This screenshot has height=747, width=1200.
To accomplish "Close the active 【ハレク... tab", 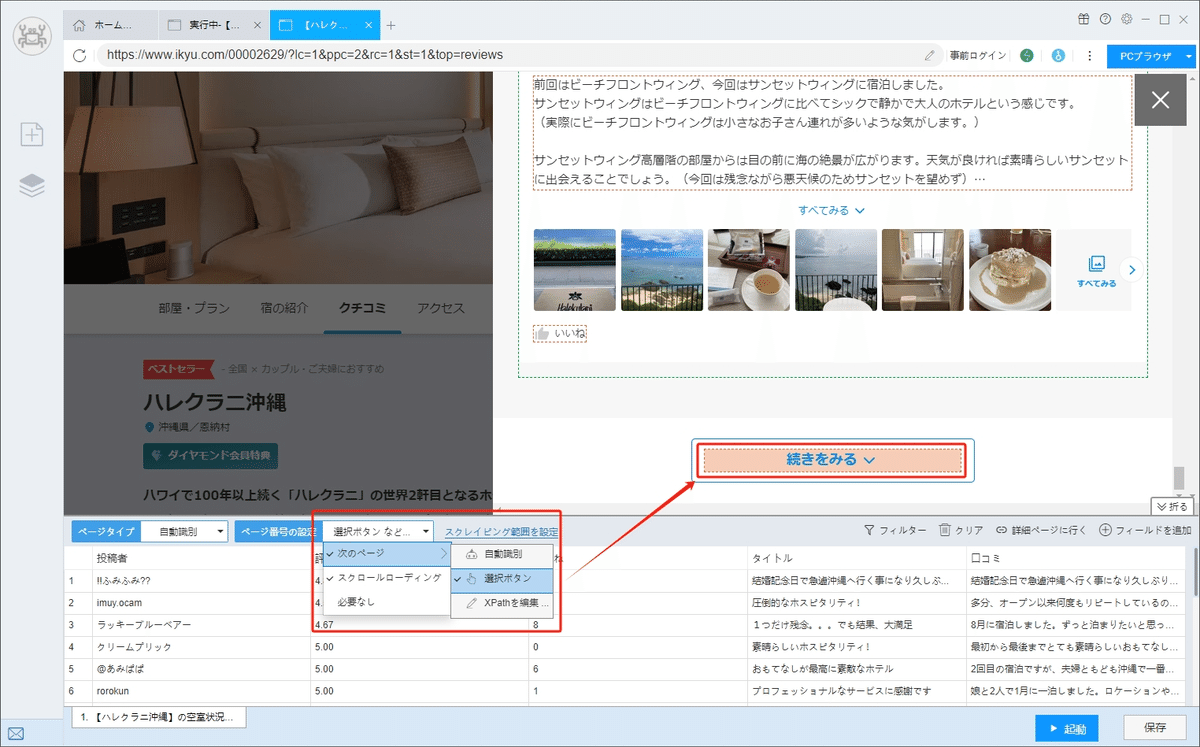I will pyautogui.click(x=366, y=25).
